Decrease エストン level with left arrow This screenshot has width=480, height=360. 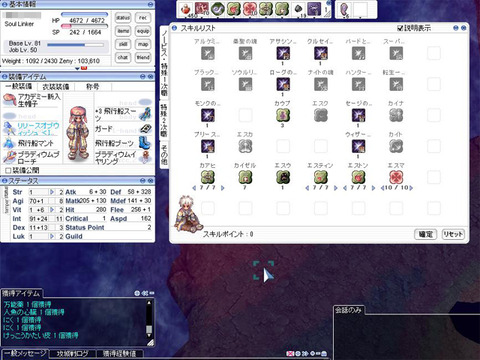coord(345,188)
